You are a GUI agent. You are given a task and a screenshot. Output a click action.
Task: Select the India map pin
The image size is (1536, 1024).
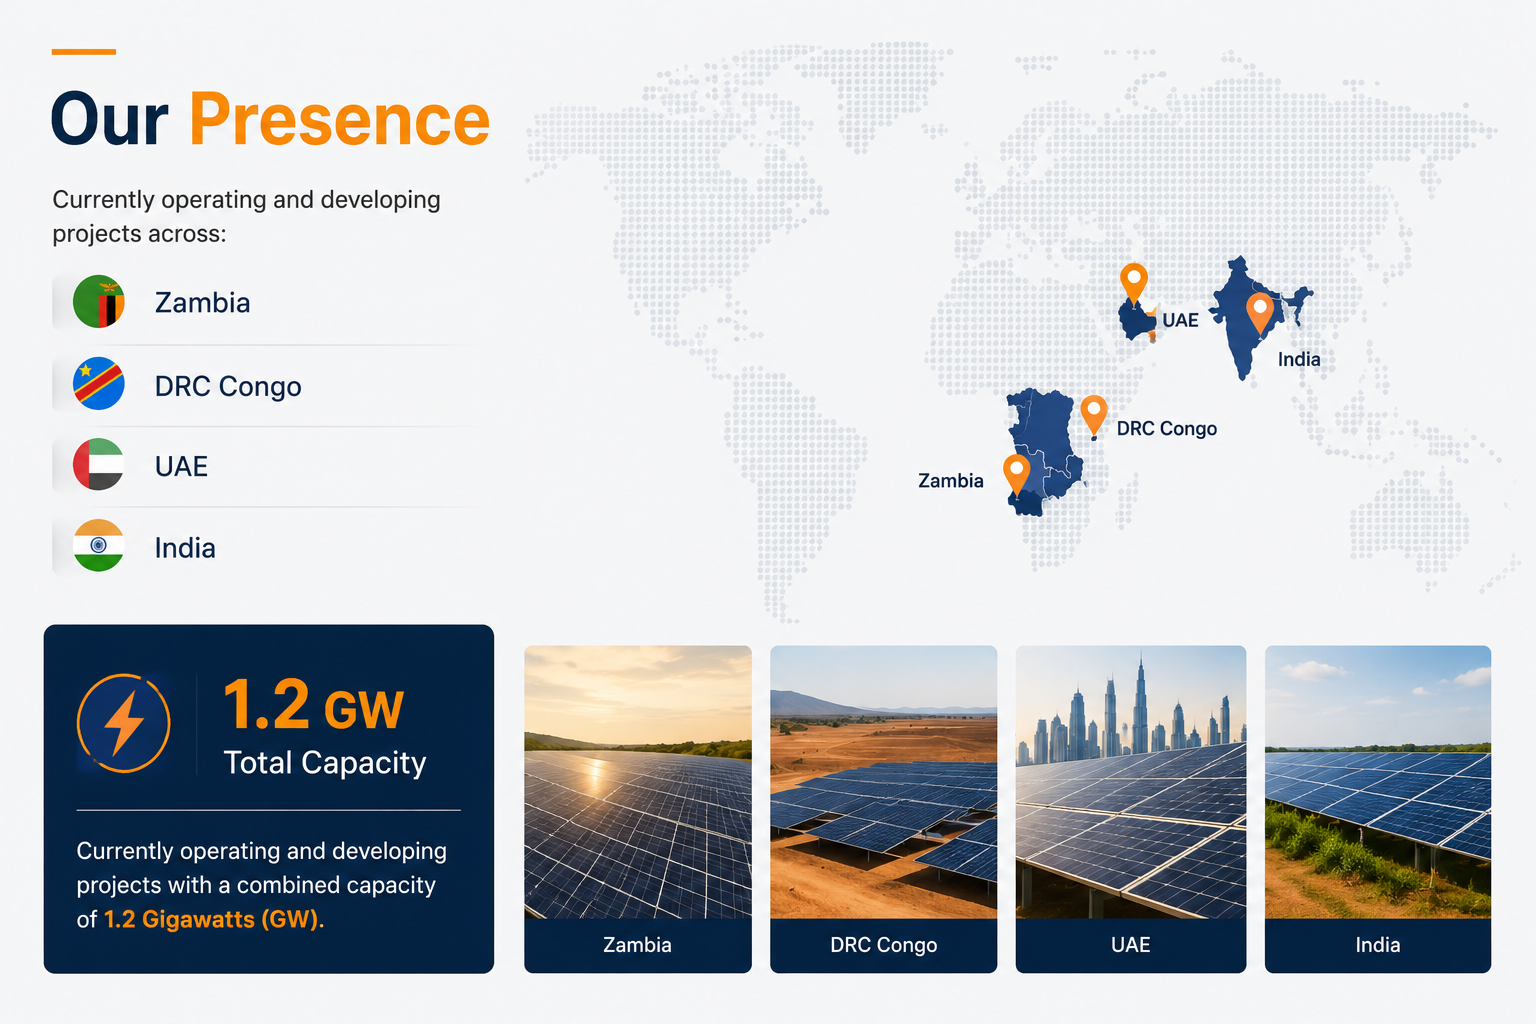pos(1260,314)
